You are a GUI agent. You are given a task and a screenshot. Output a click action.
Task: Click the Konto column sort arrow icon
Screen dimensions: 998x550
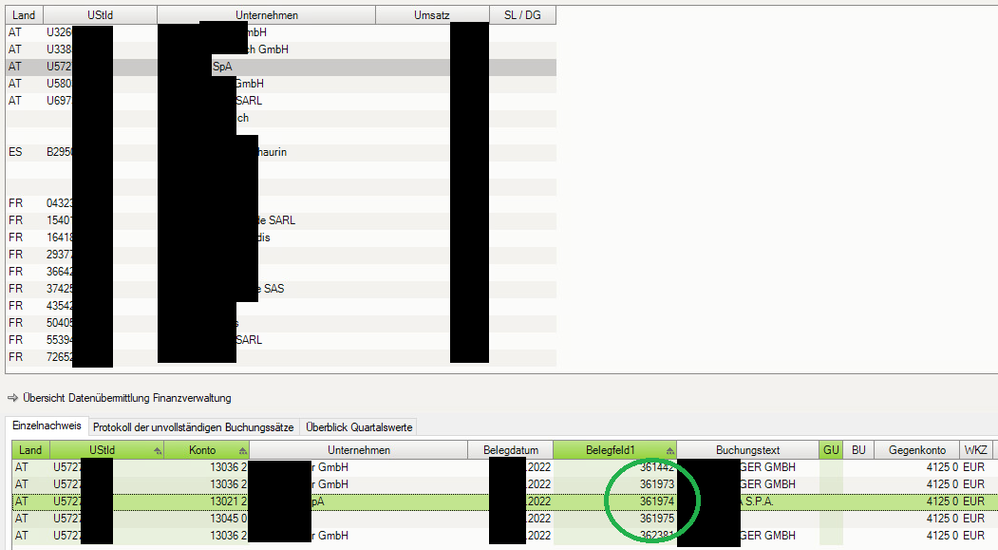(x=242, y=451)
